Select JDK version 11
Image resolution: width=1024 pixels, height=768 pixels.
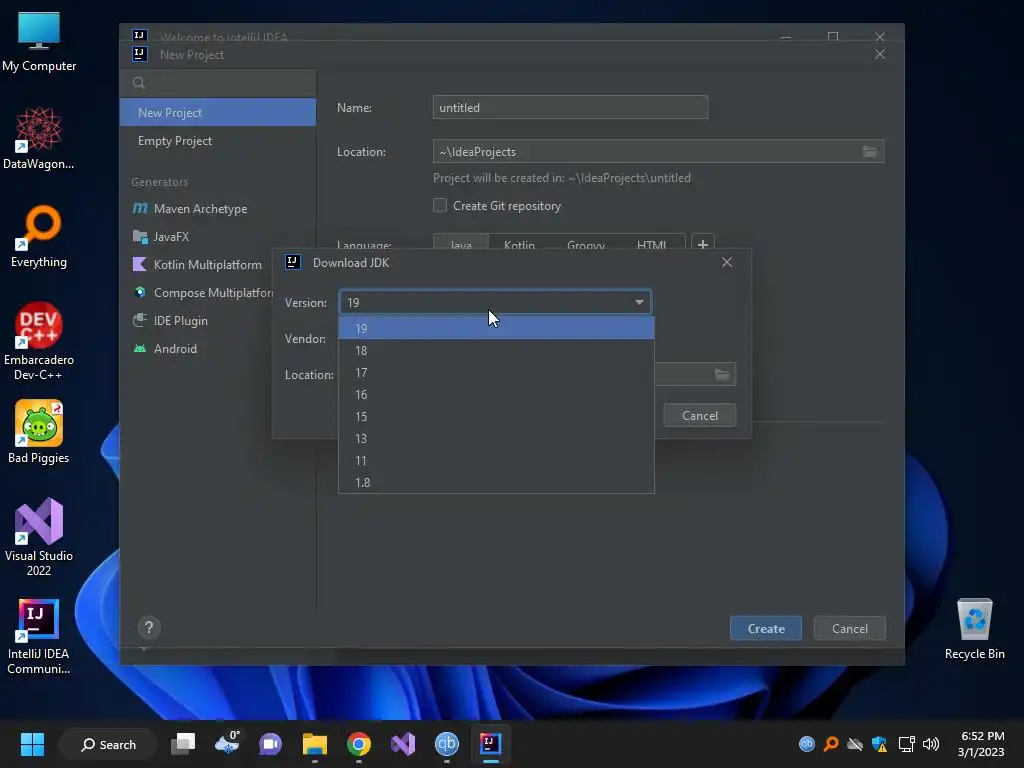coord(496,460)
